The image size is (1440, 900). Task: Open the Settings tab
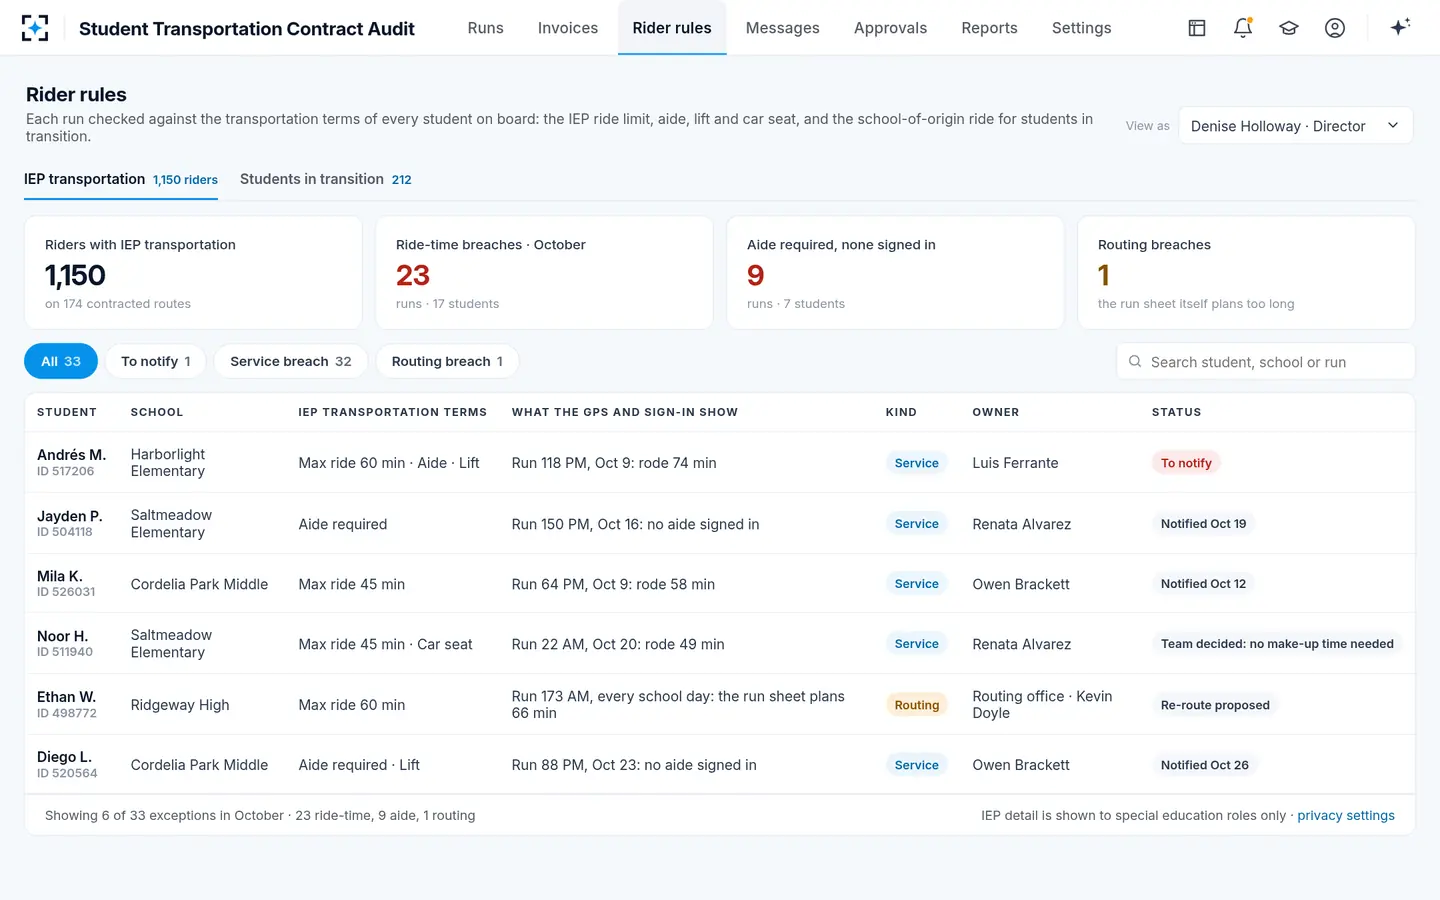click(1082, 28)
